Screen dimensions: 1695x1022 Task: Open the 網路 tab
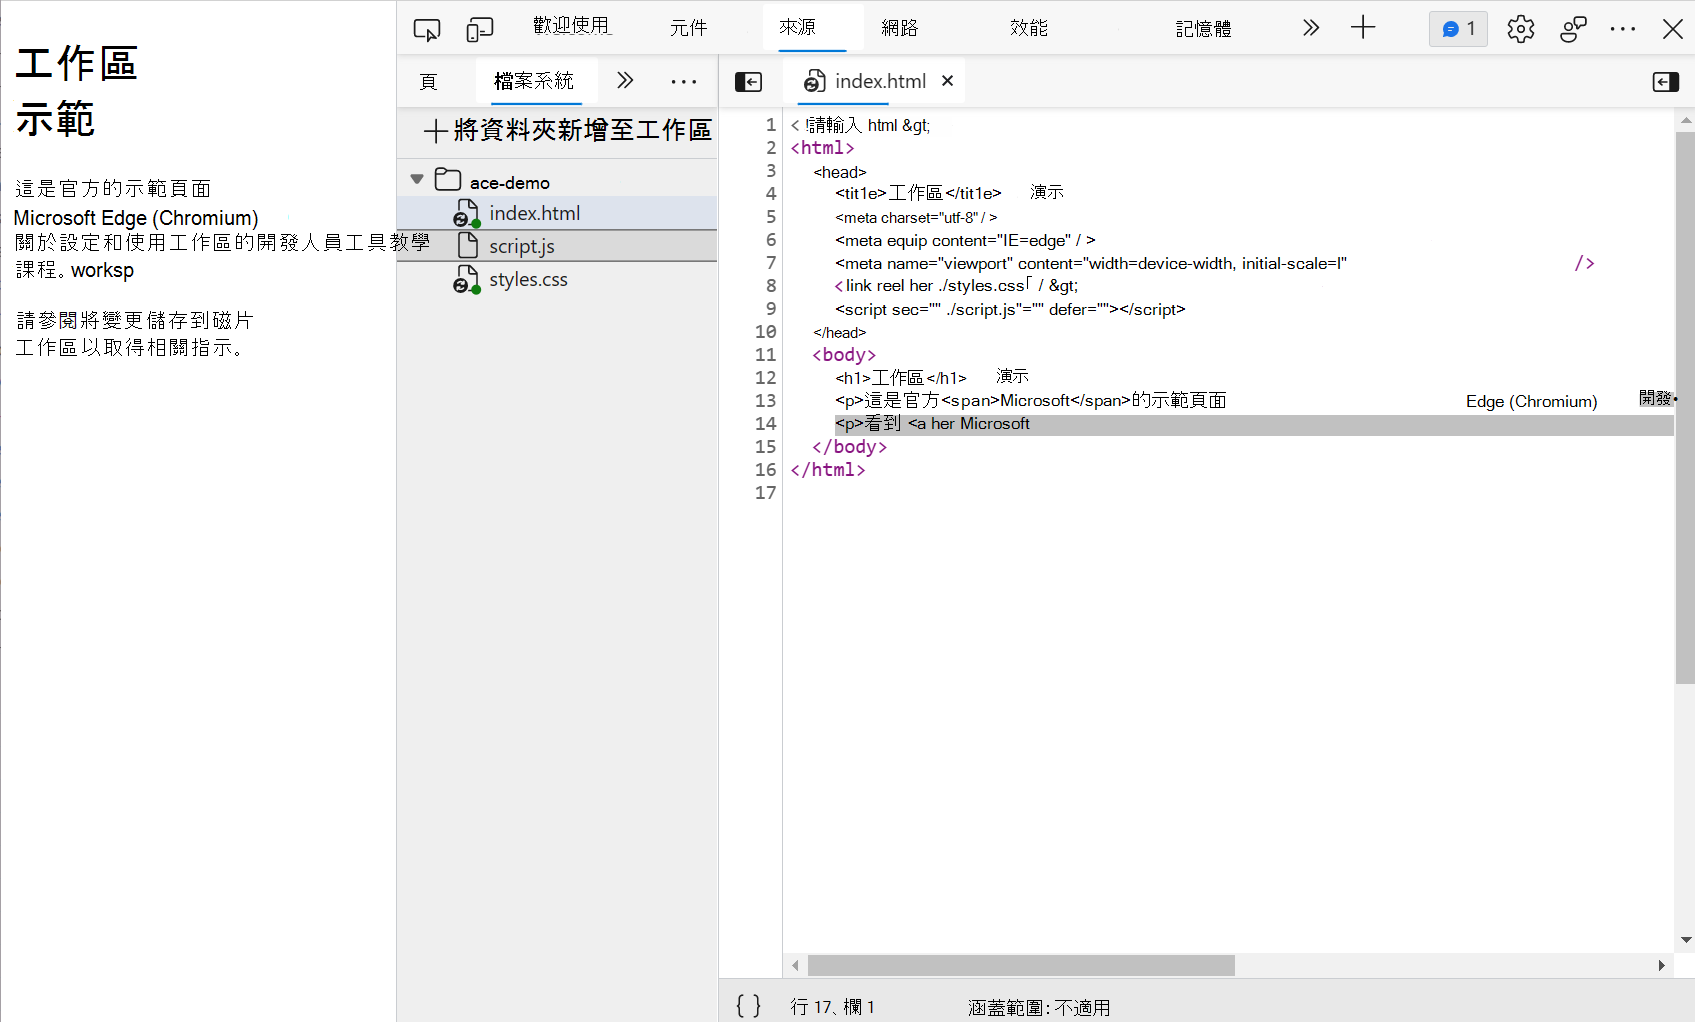point(899,28)
